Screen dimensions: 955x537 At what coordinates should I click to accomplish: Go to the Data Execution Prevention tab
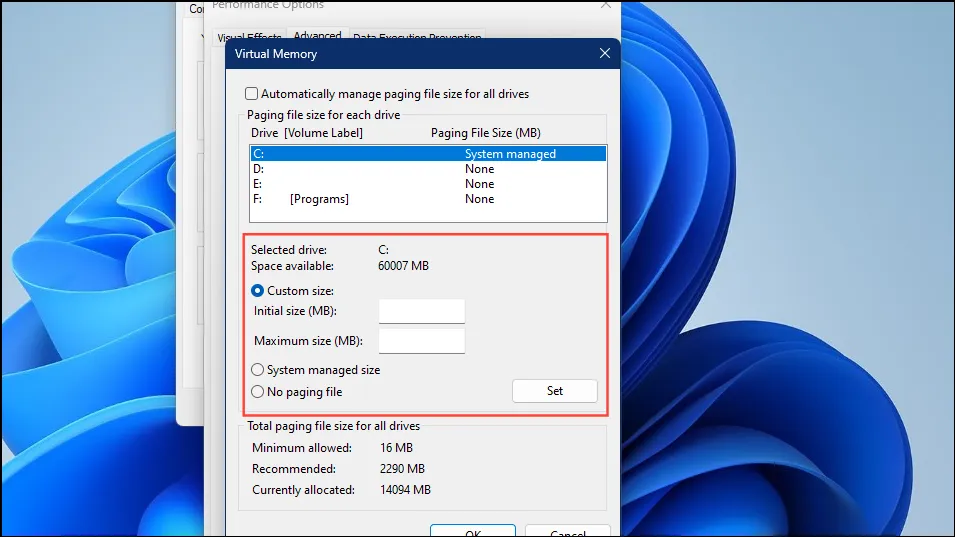click(x=417, y=38)
